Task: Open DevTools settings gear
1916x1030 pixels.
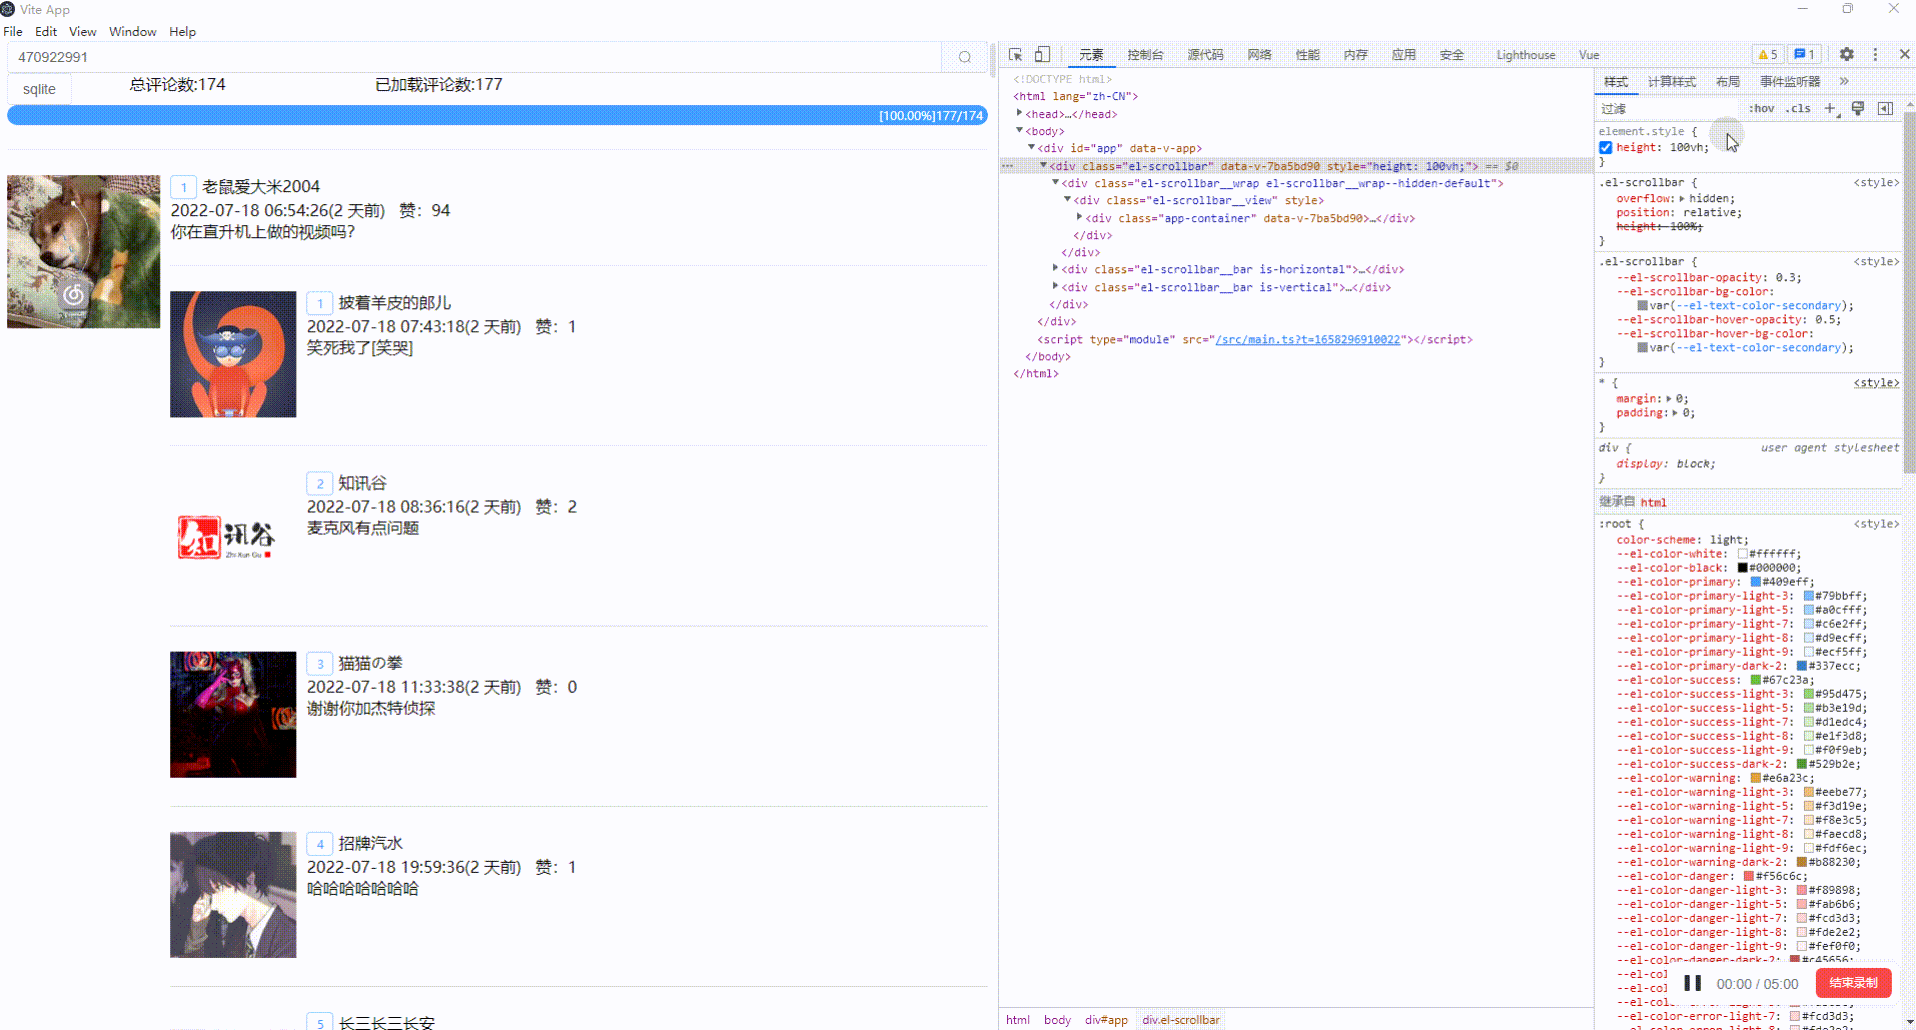Action: point(1847,55)
